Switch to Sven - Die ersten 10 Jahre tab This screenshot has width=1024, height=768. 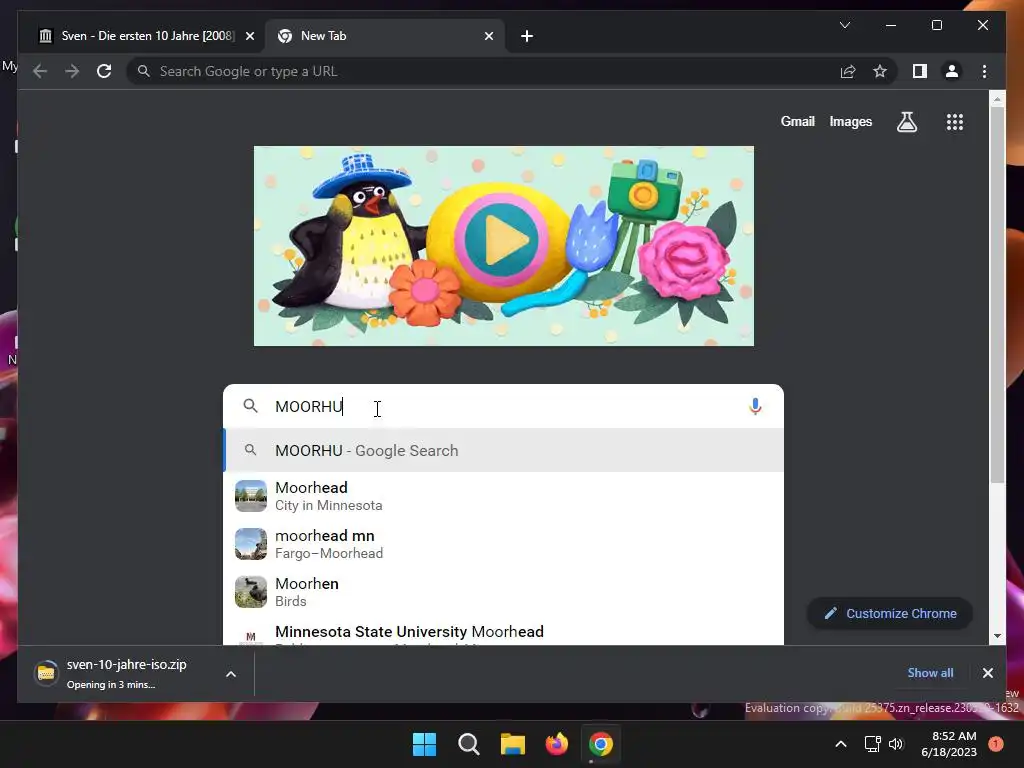(x=141, y=37)
